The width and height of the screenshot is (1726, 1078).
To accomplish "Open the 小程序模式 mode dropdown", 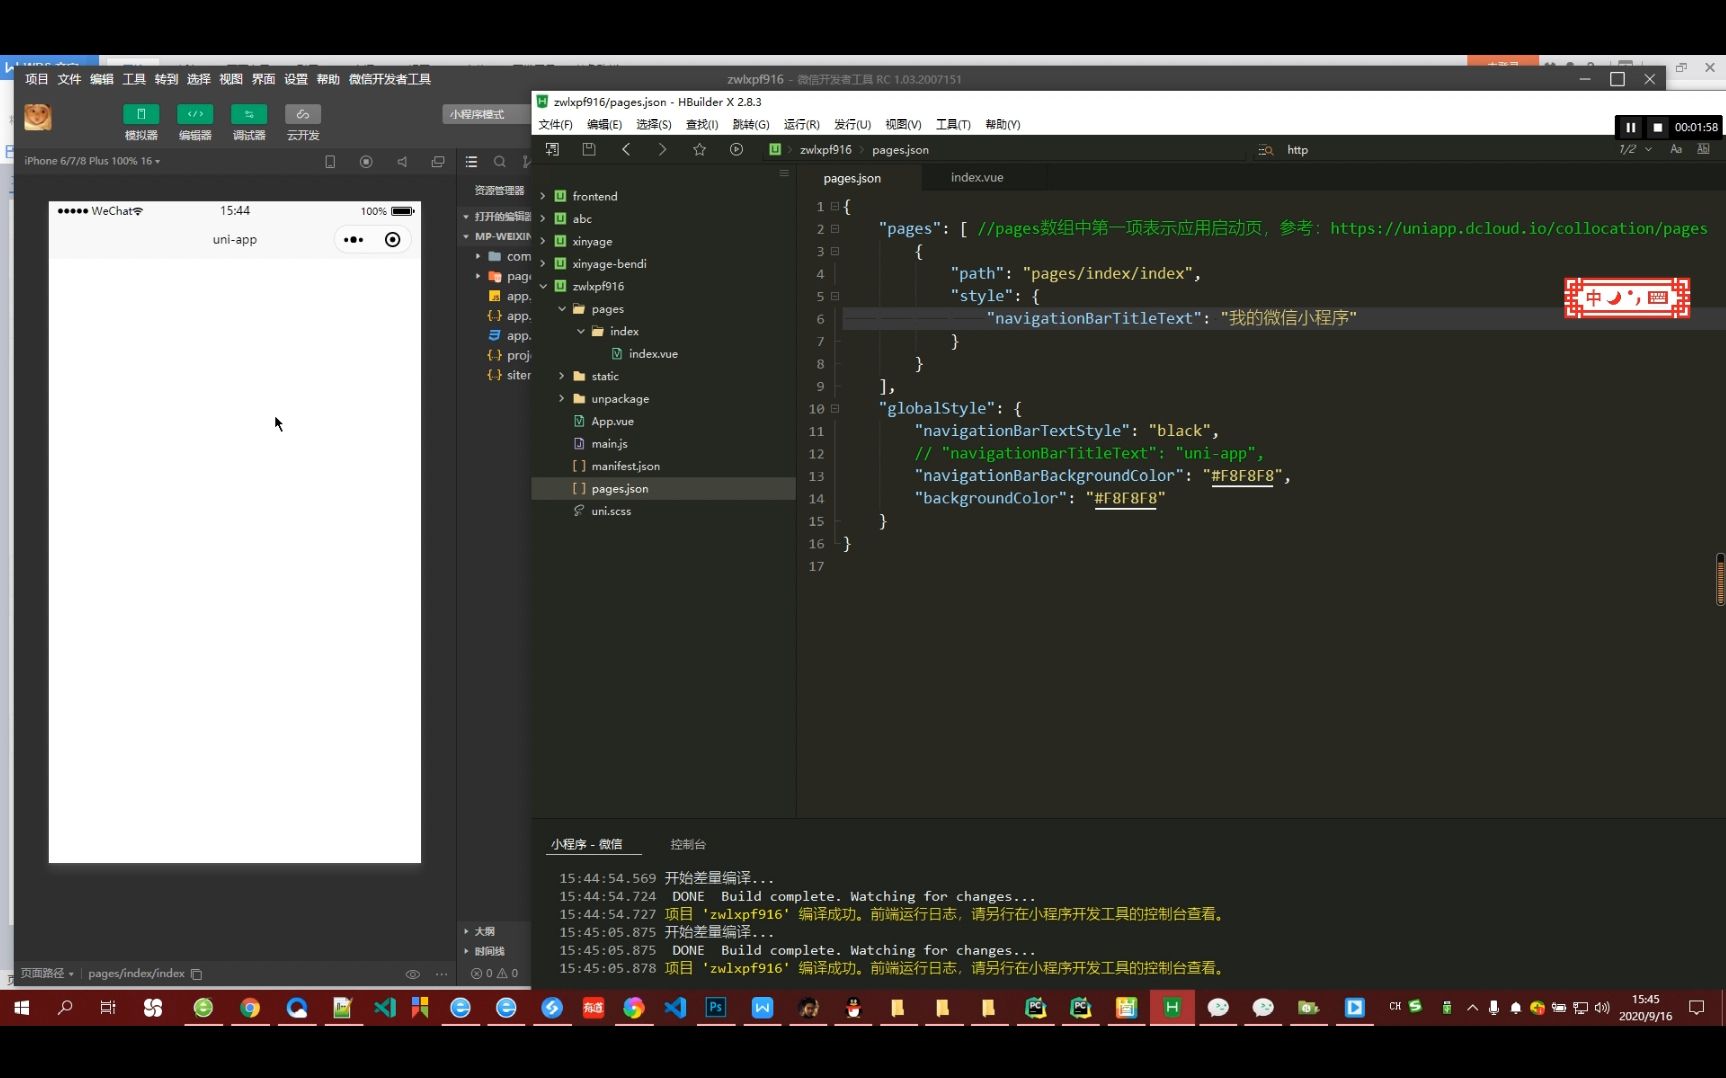I will [x=486, y=114].
